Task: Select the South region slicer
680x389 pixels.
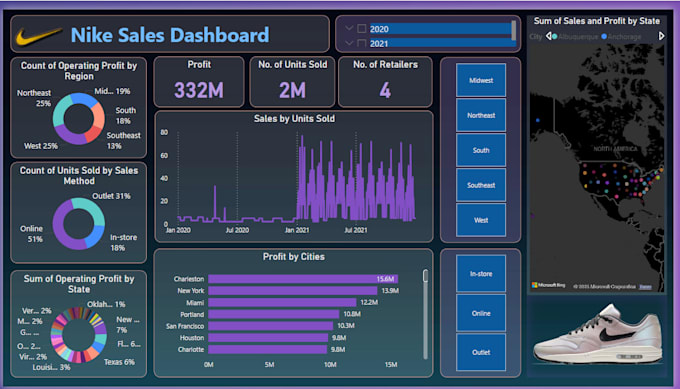Action: [x=481, y=150]
